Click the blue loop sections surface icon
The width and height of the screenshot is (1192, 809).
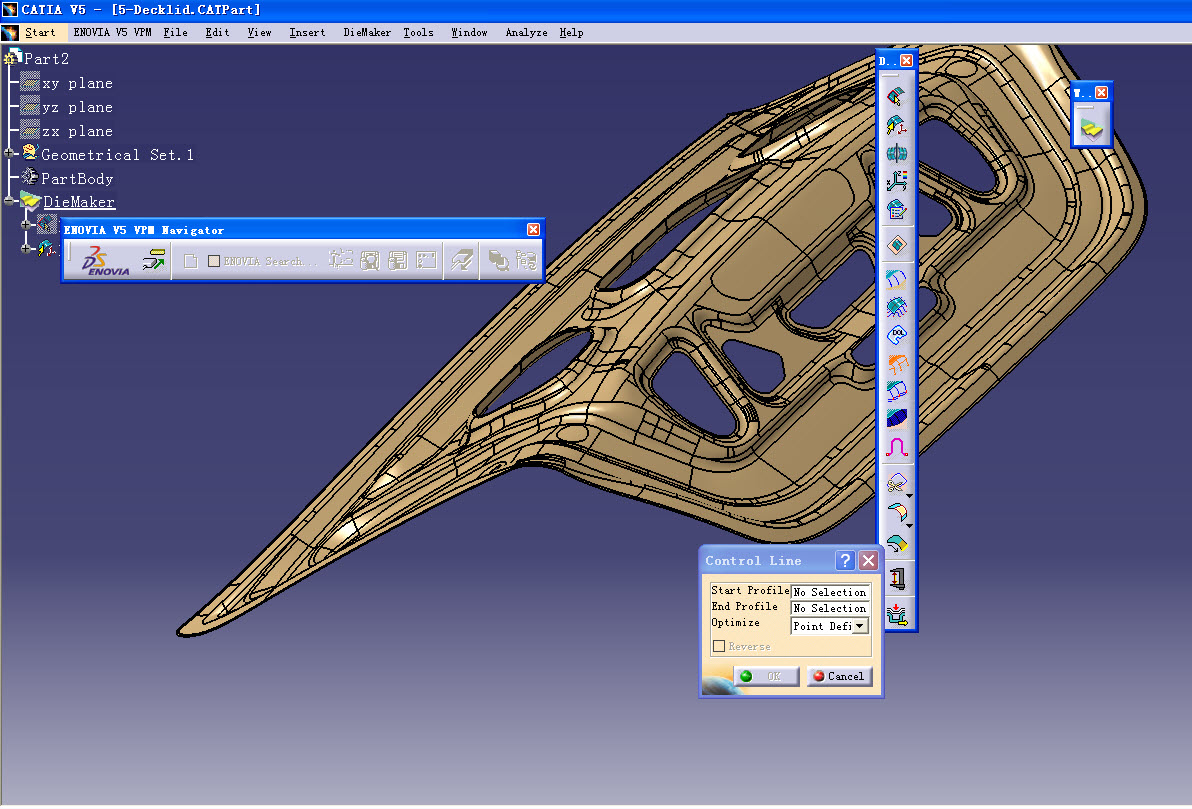(x=897, y=391)
